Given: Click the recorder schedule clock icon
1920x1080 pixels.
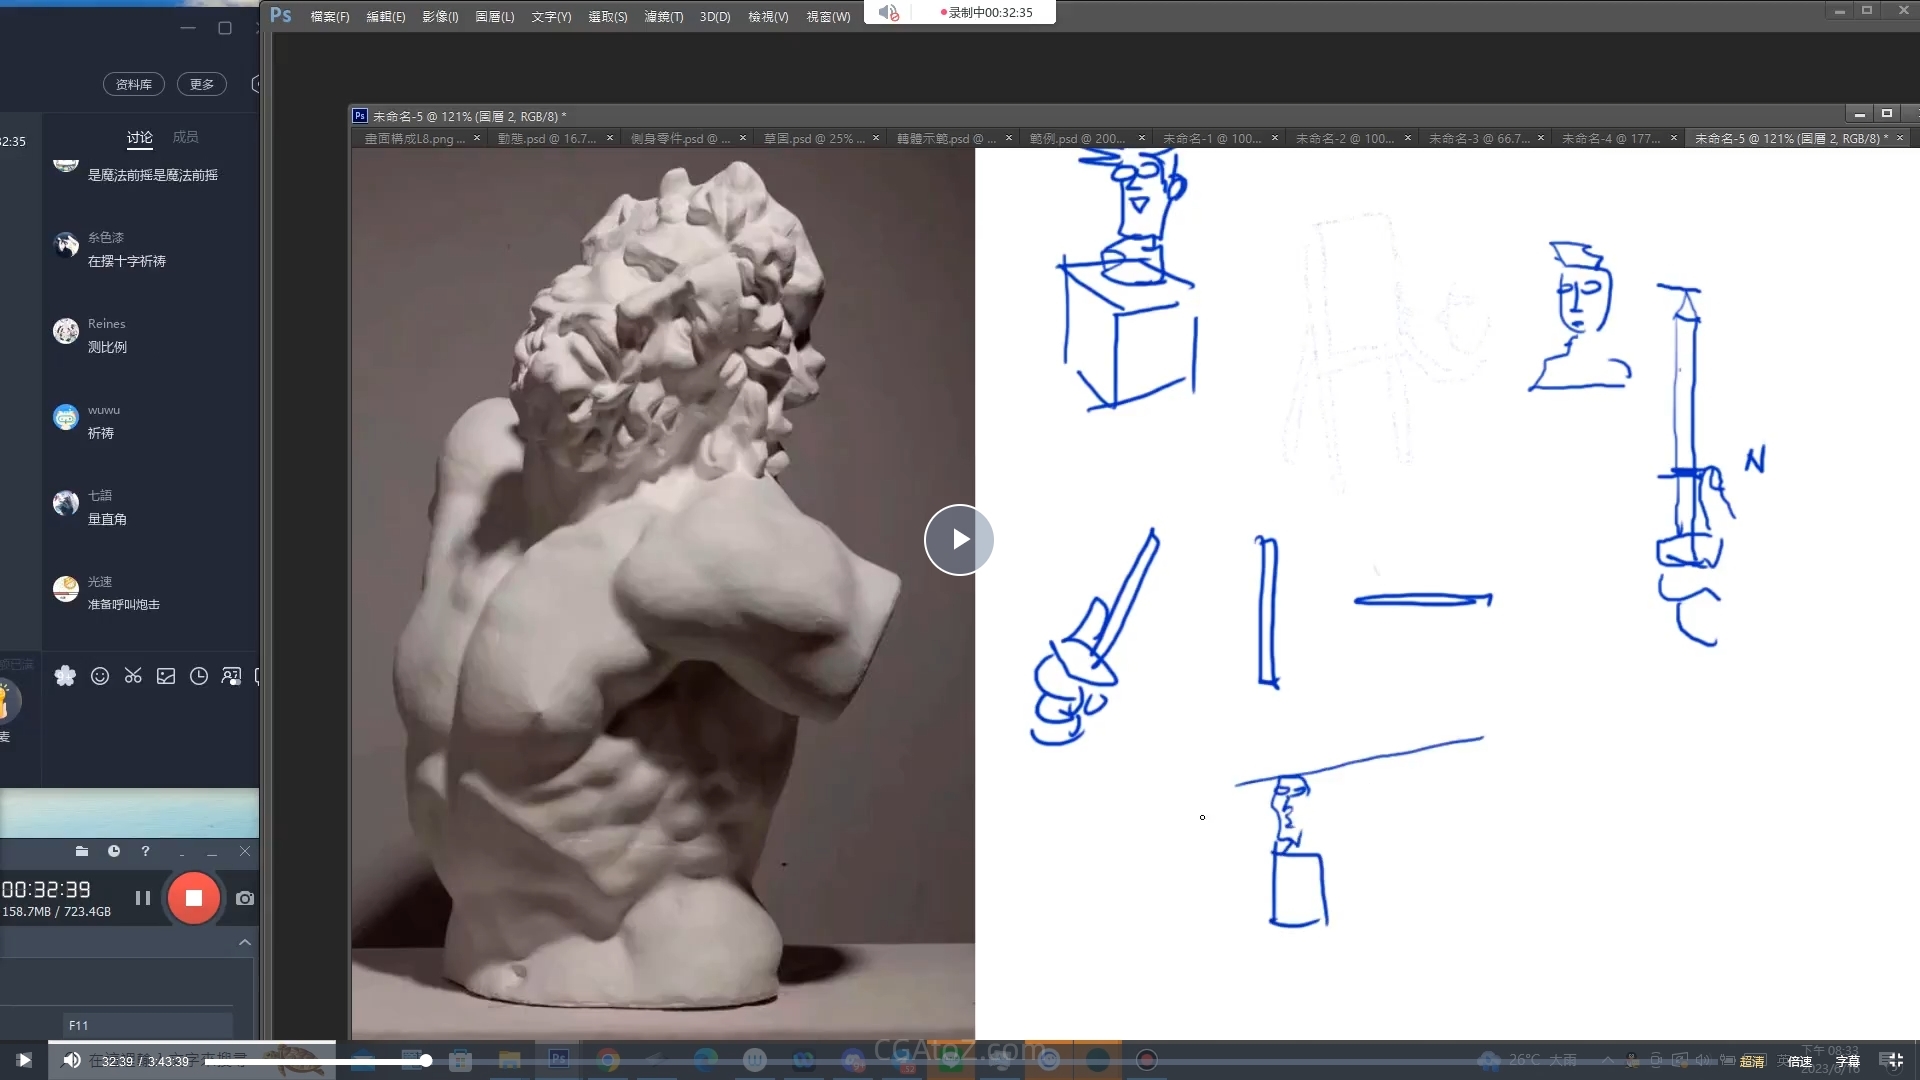Looking at the screenshot, I should [x=114, y=851].
